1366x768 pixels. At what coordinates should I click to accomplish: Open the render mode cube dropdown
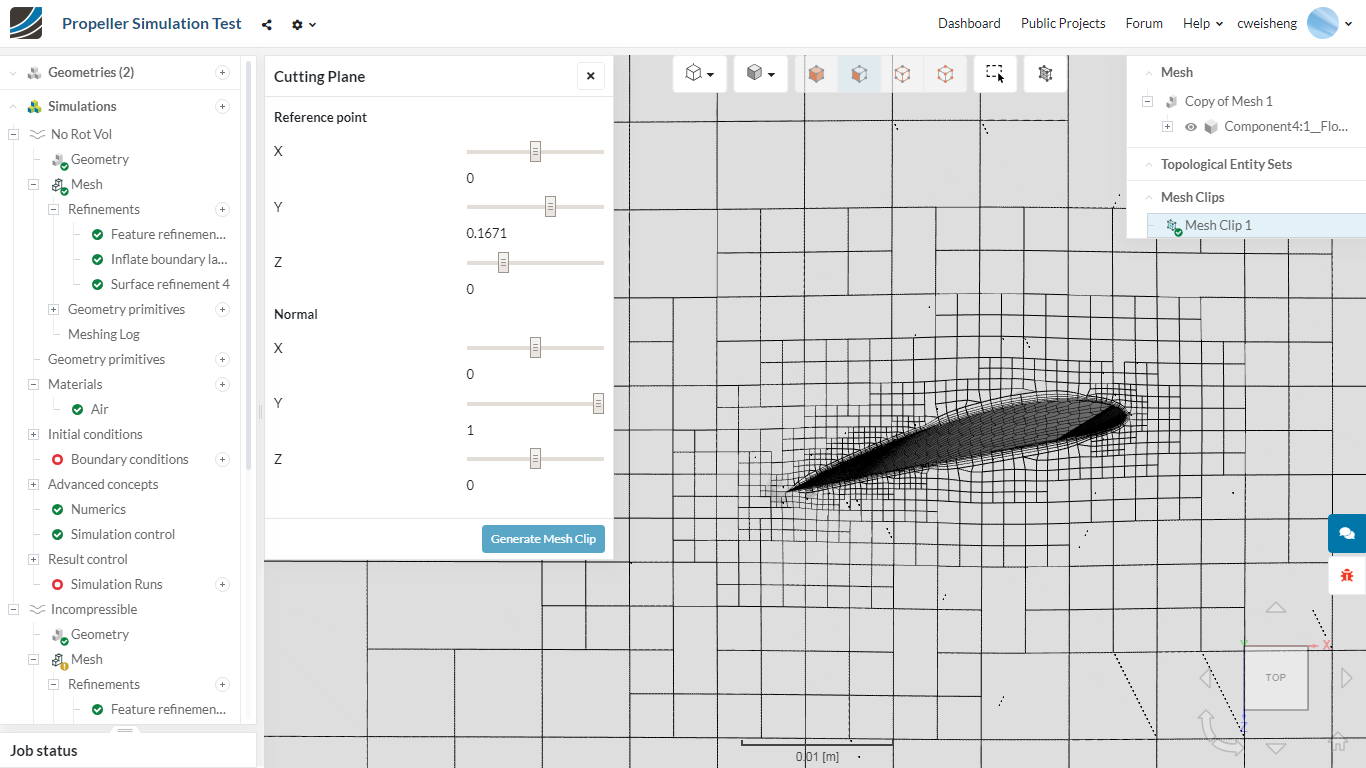[x=761, y=73]
